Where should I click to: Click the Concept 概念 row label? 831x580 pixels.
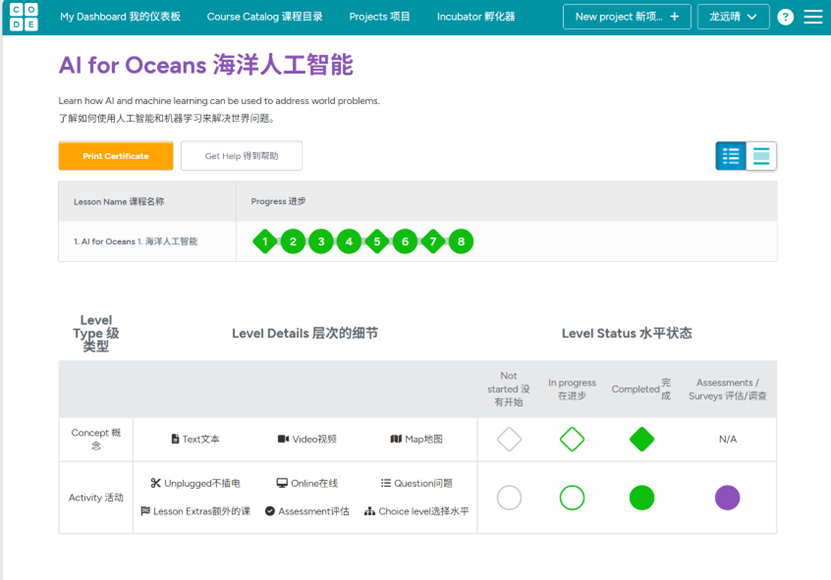[96, 439]
